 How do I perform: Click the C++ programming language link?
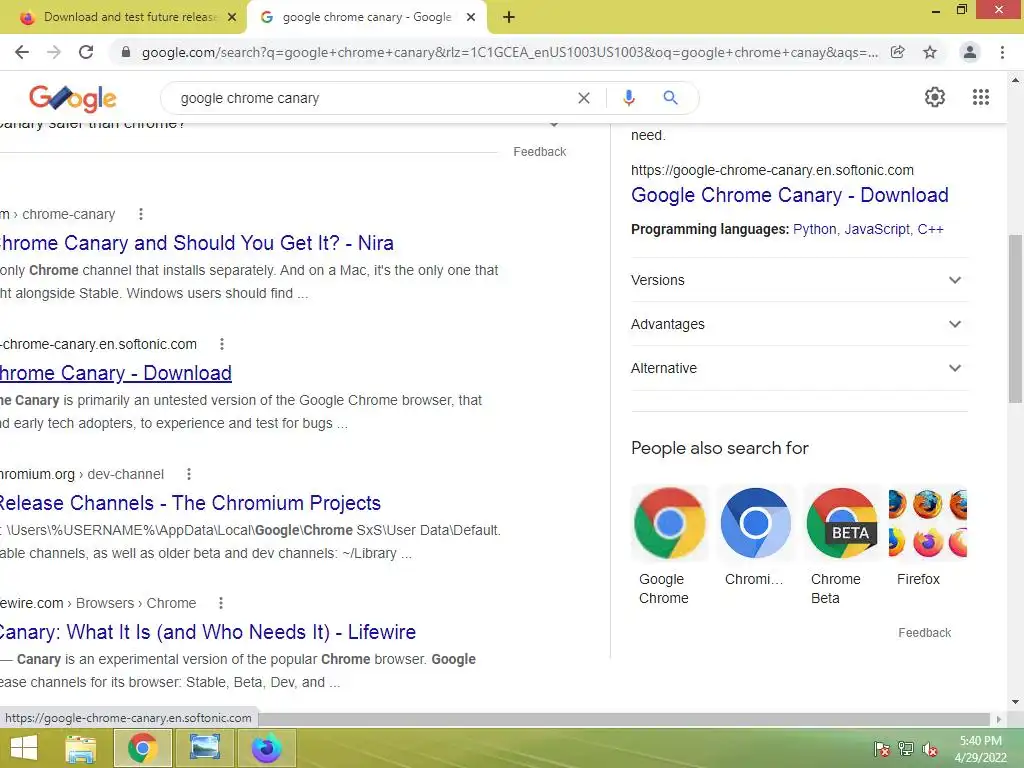[x=931, y=229]
